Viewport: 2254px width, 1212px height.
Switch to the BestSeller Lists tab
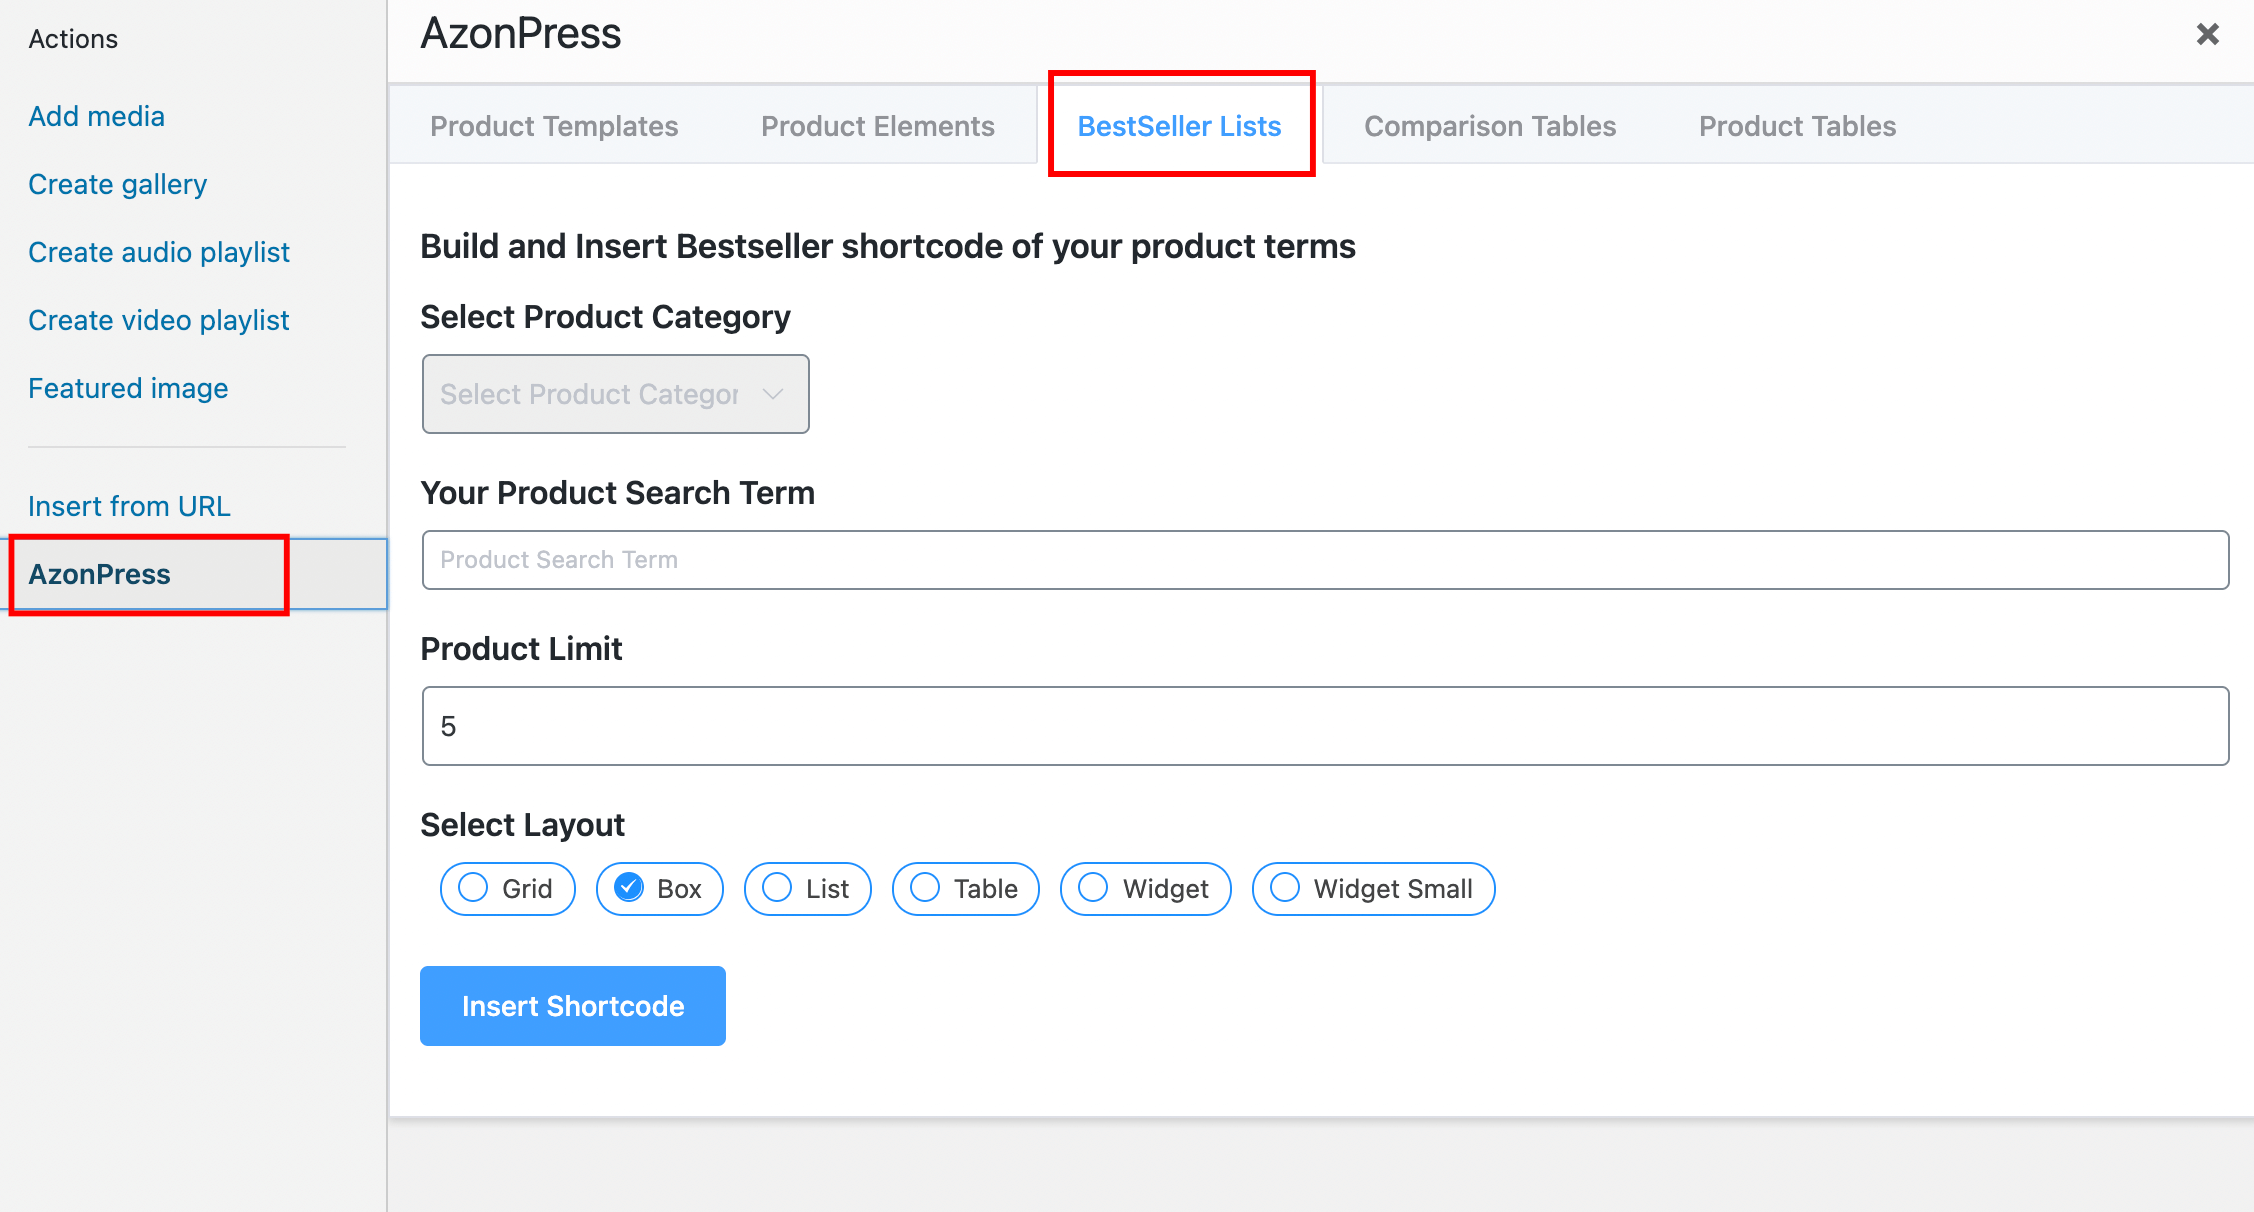pos(1178,125)
